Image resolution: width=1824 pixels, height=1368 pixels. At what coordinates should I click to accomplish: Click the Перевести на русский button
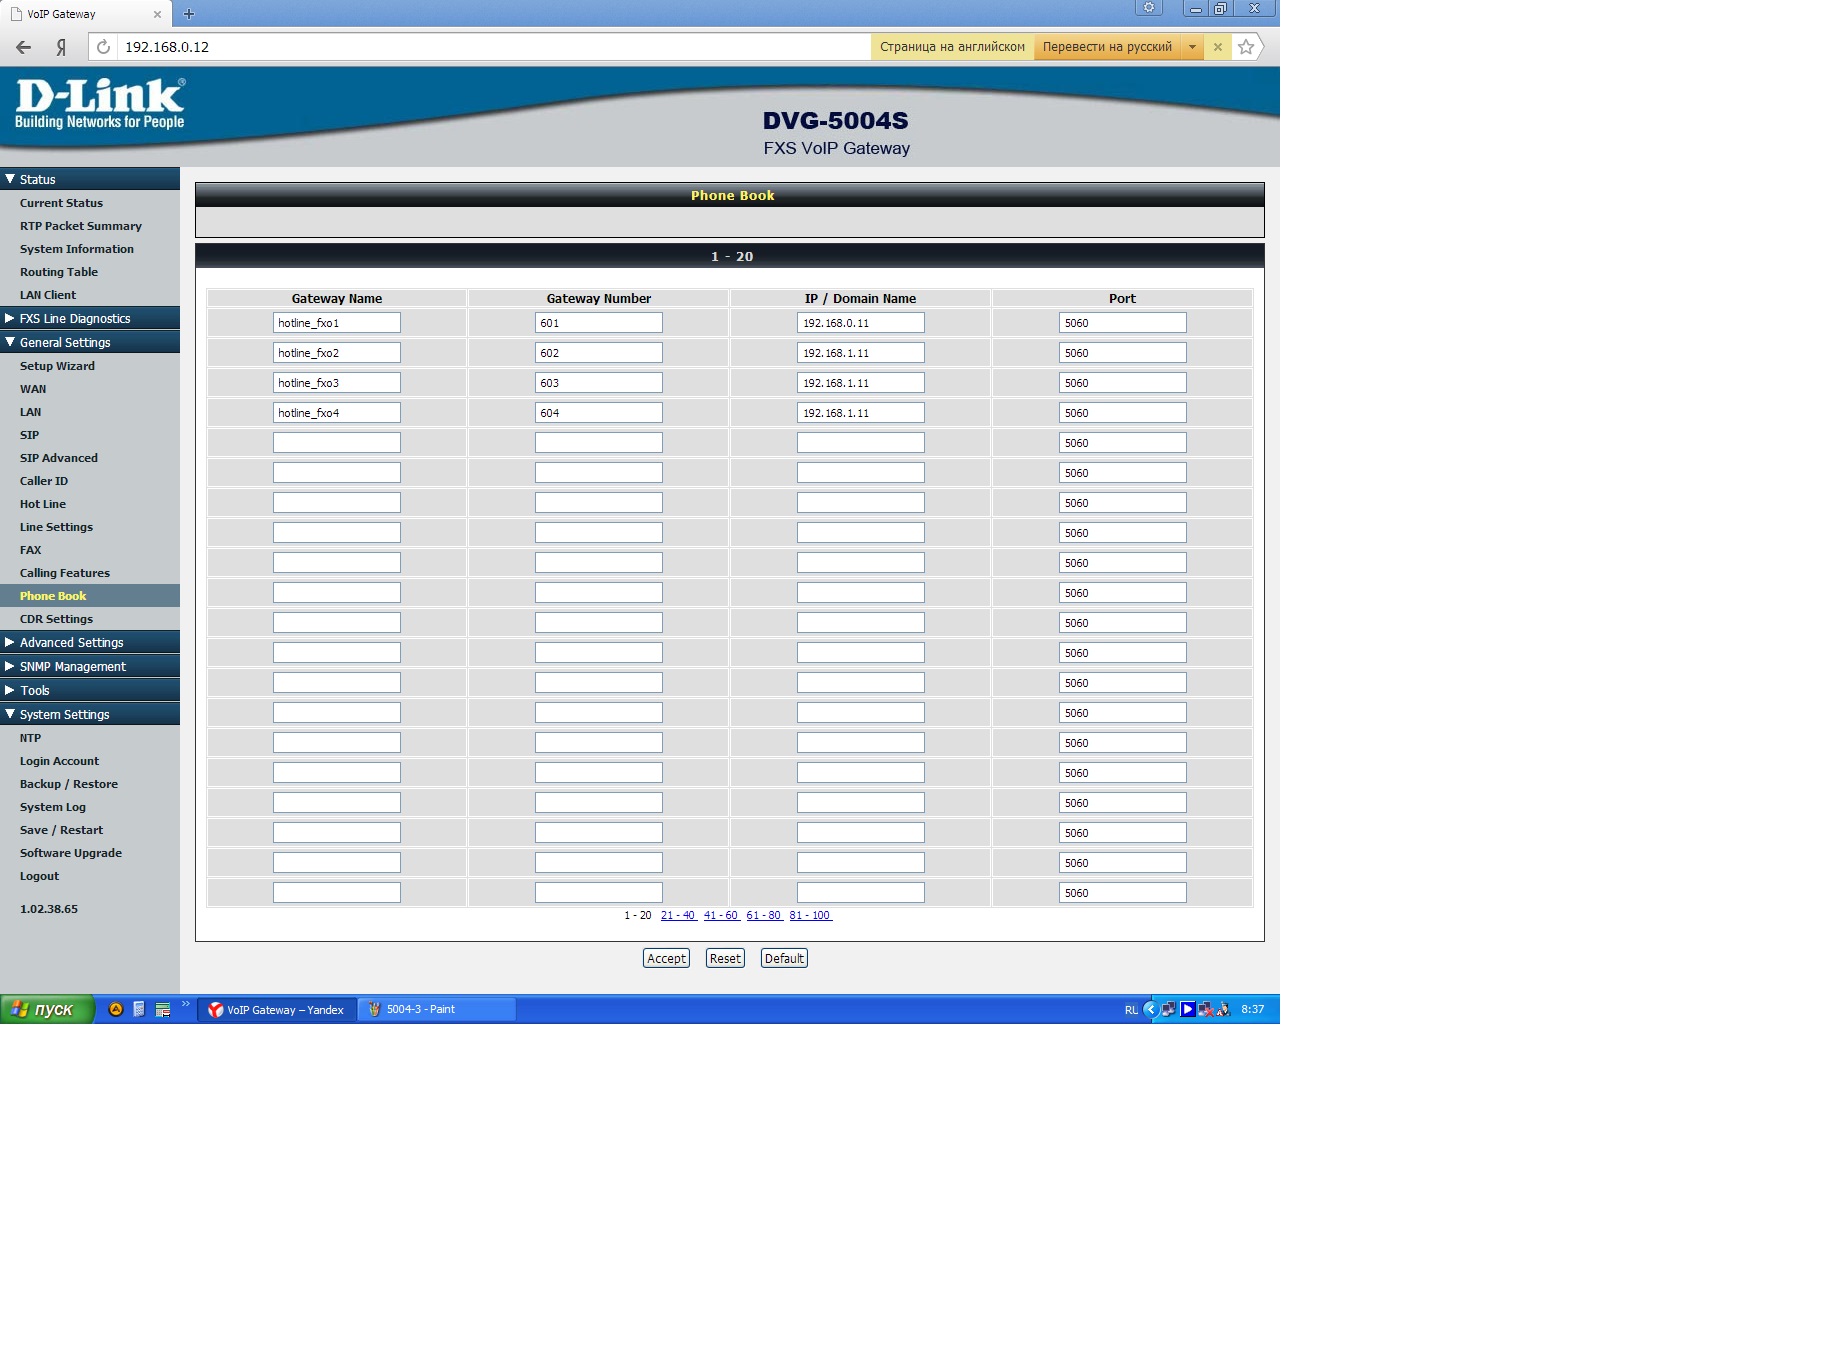[x=1107, y=47]
